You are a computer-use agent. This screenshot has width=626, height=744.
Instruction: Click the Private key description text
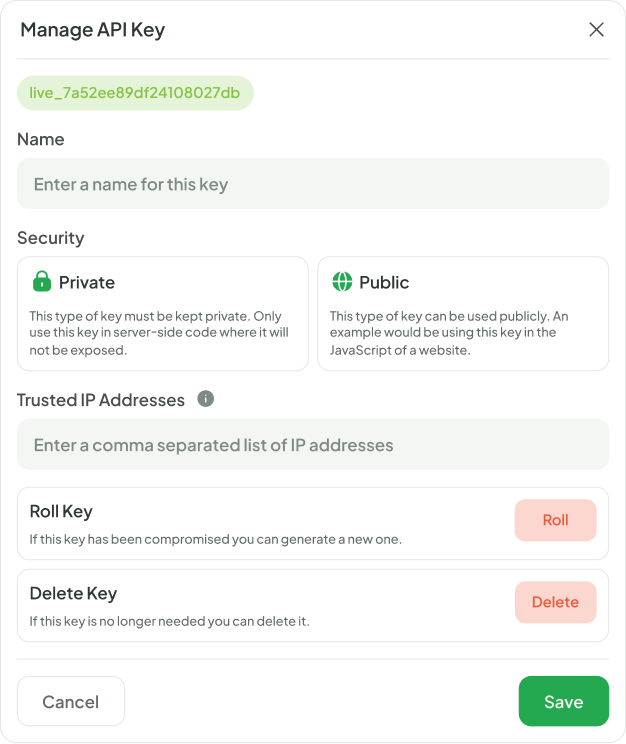[x=159, y=333]
